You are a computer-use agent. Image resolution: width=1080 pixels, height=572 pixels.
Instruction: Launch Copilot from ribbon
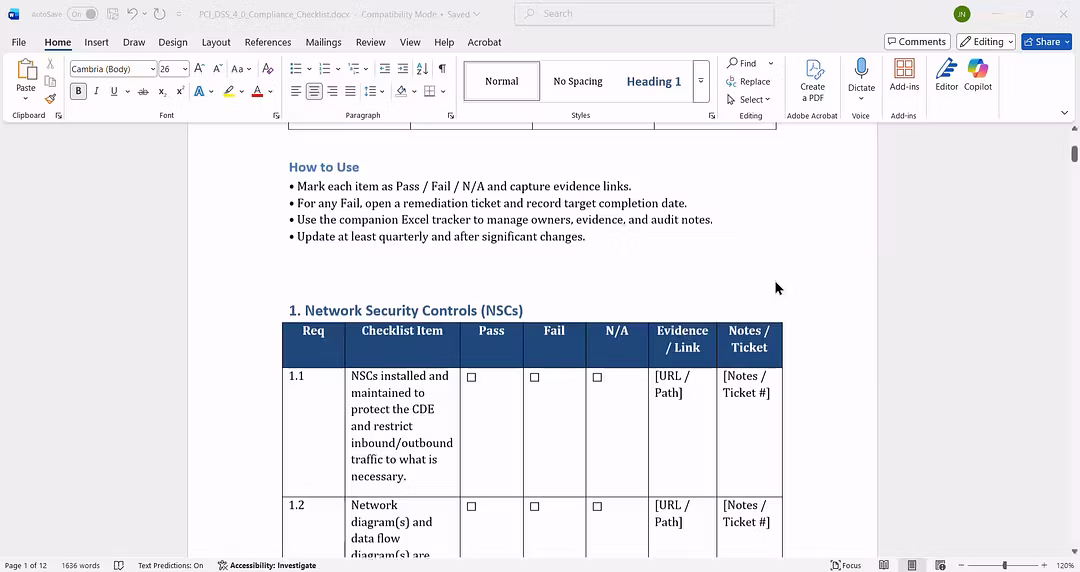977,75
